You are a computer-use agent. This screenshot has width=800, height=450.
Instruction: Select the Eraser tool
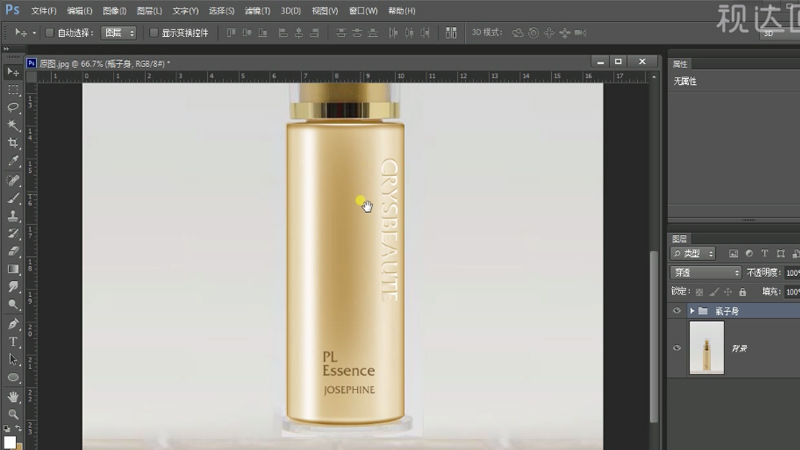(13, 252)
